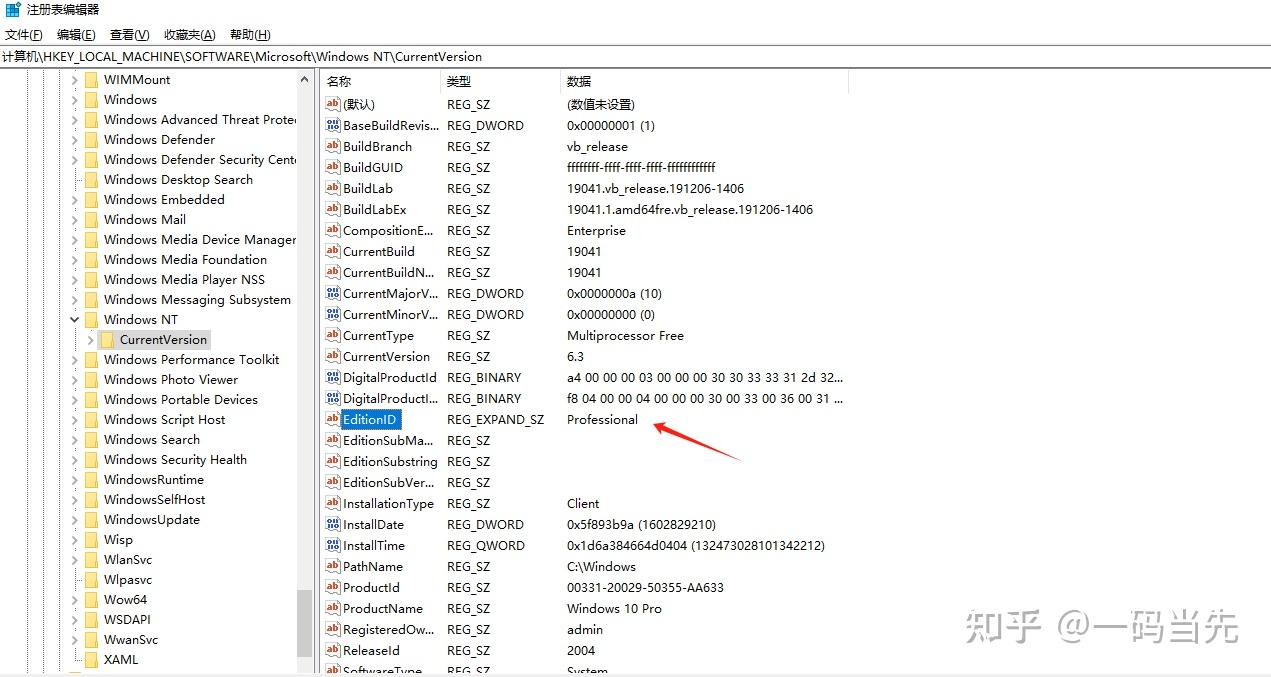This screenshot has height=677, width=1271.
Task: Open the 收藏夹(A) menu
Action: click(x=189, y=34)
